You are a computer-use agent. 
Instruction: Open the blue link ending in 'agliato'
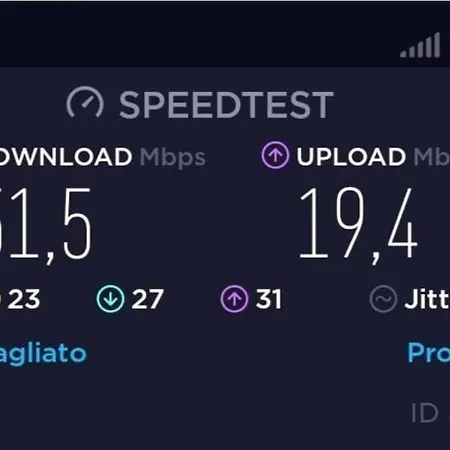(43, 354)
